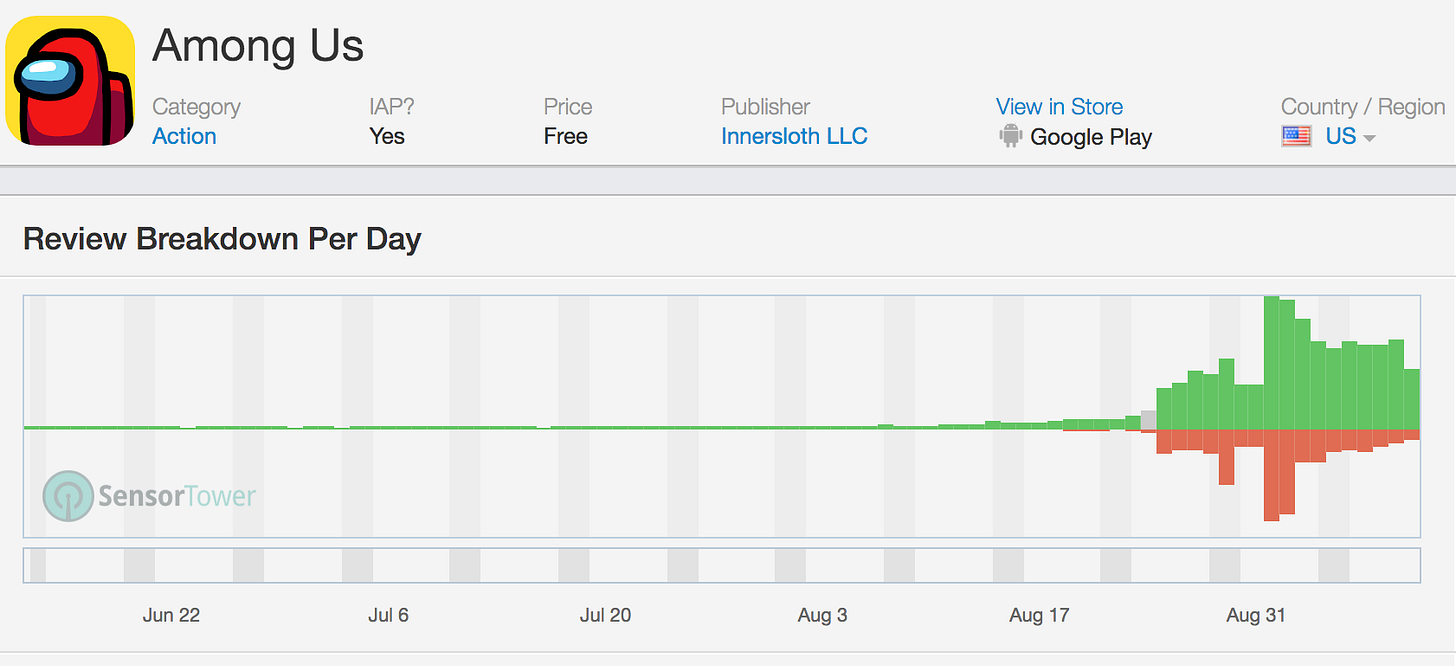This screenshot has width=1456, height=666.
Task: Click the Android robot icon
Action: coord(1010,137)
